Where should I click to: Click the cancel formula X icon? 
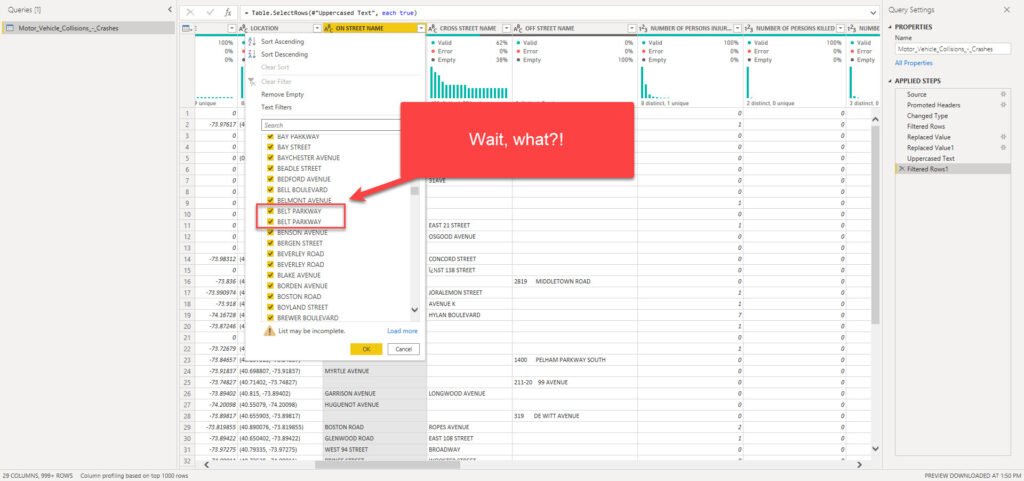click(190, 12)
